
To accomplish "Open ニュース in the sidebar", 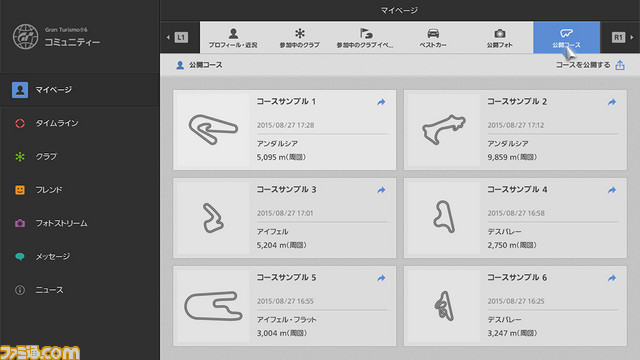I will point(80,290).
